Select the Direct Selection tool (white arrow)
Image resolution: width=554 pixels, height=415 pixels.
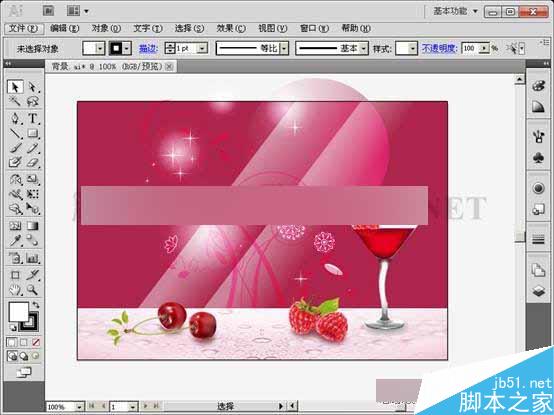coord(33,87)
